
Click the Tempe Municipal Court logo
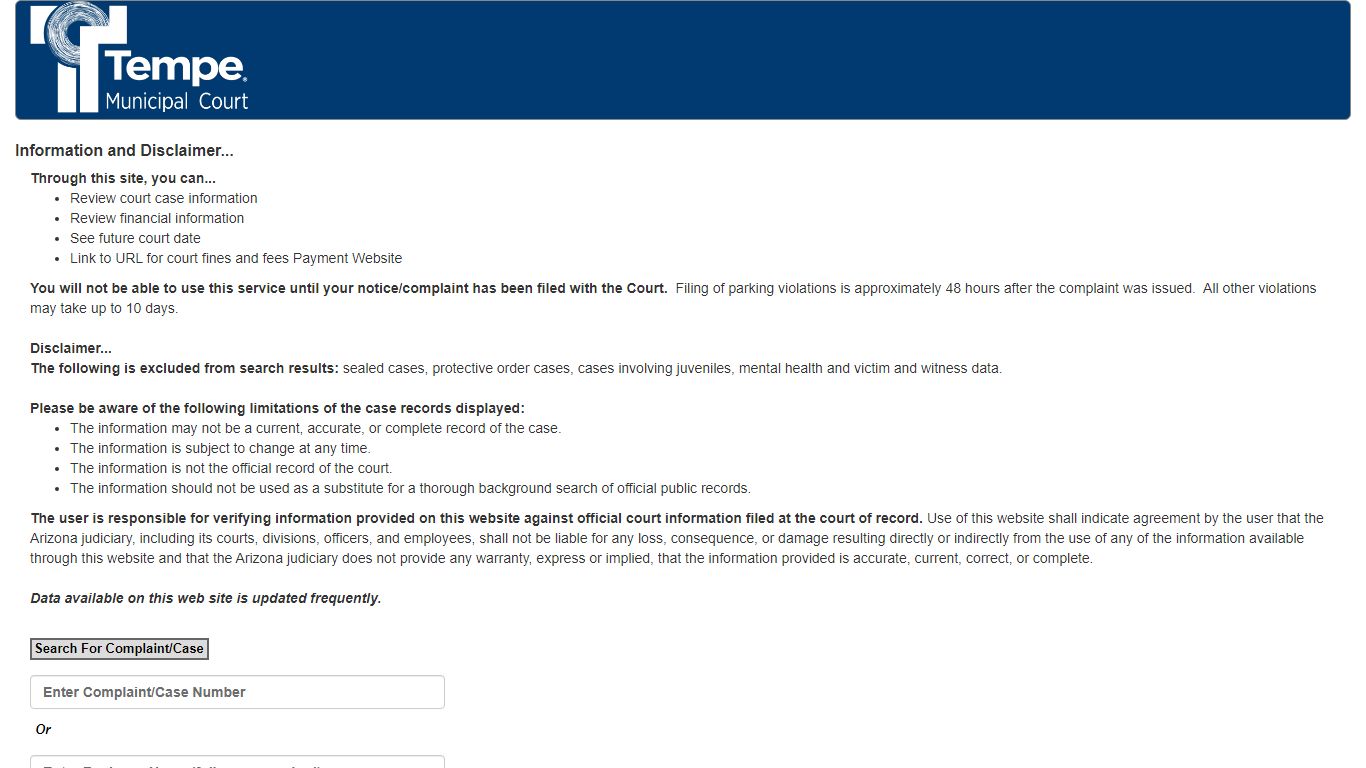click(139, 59)
